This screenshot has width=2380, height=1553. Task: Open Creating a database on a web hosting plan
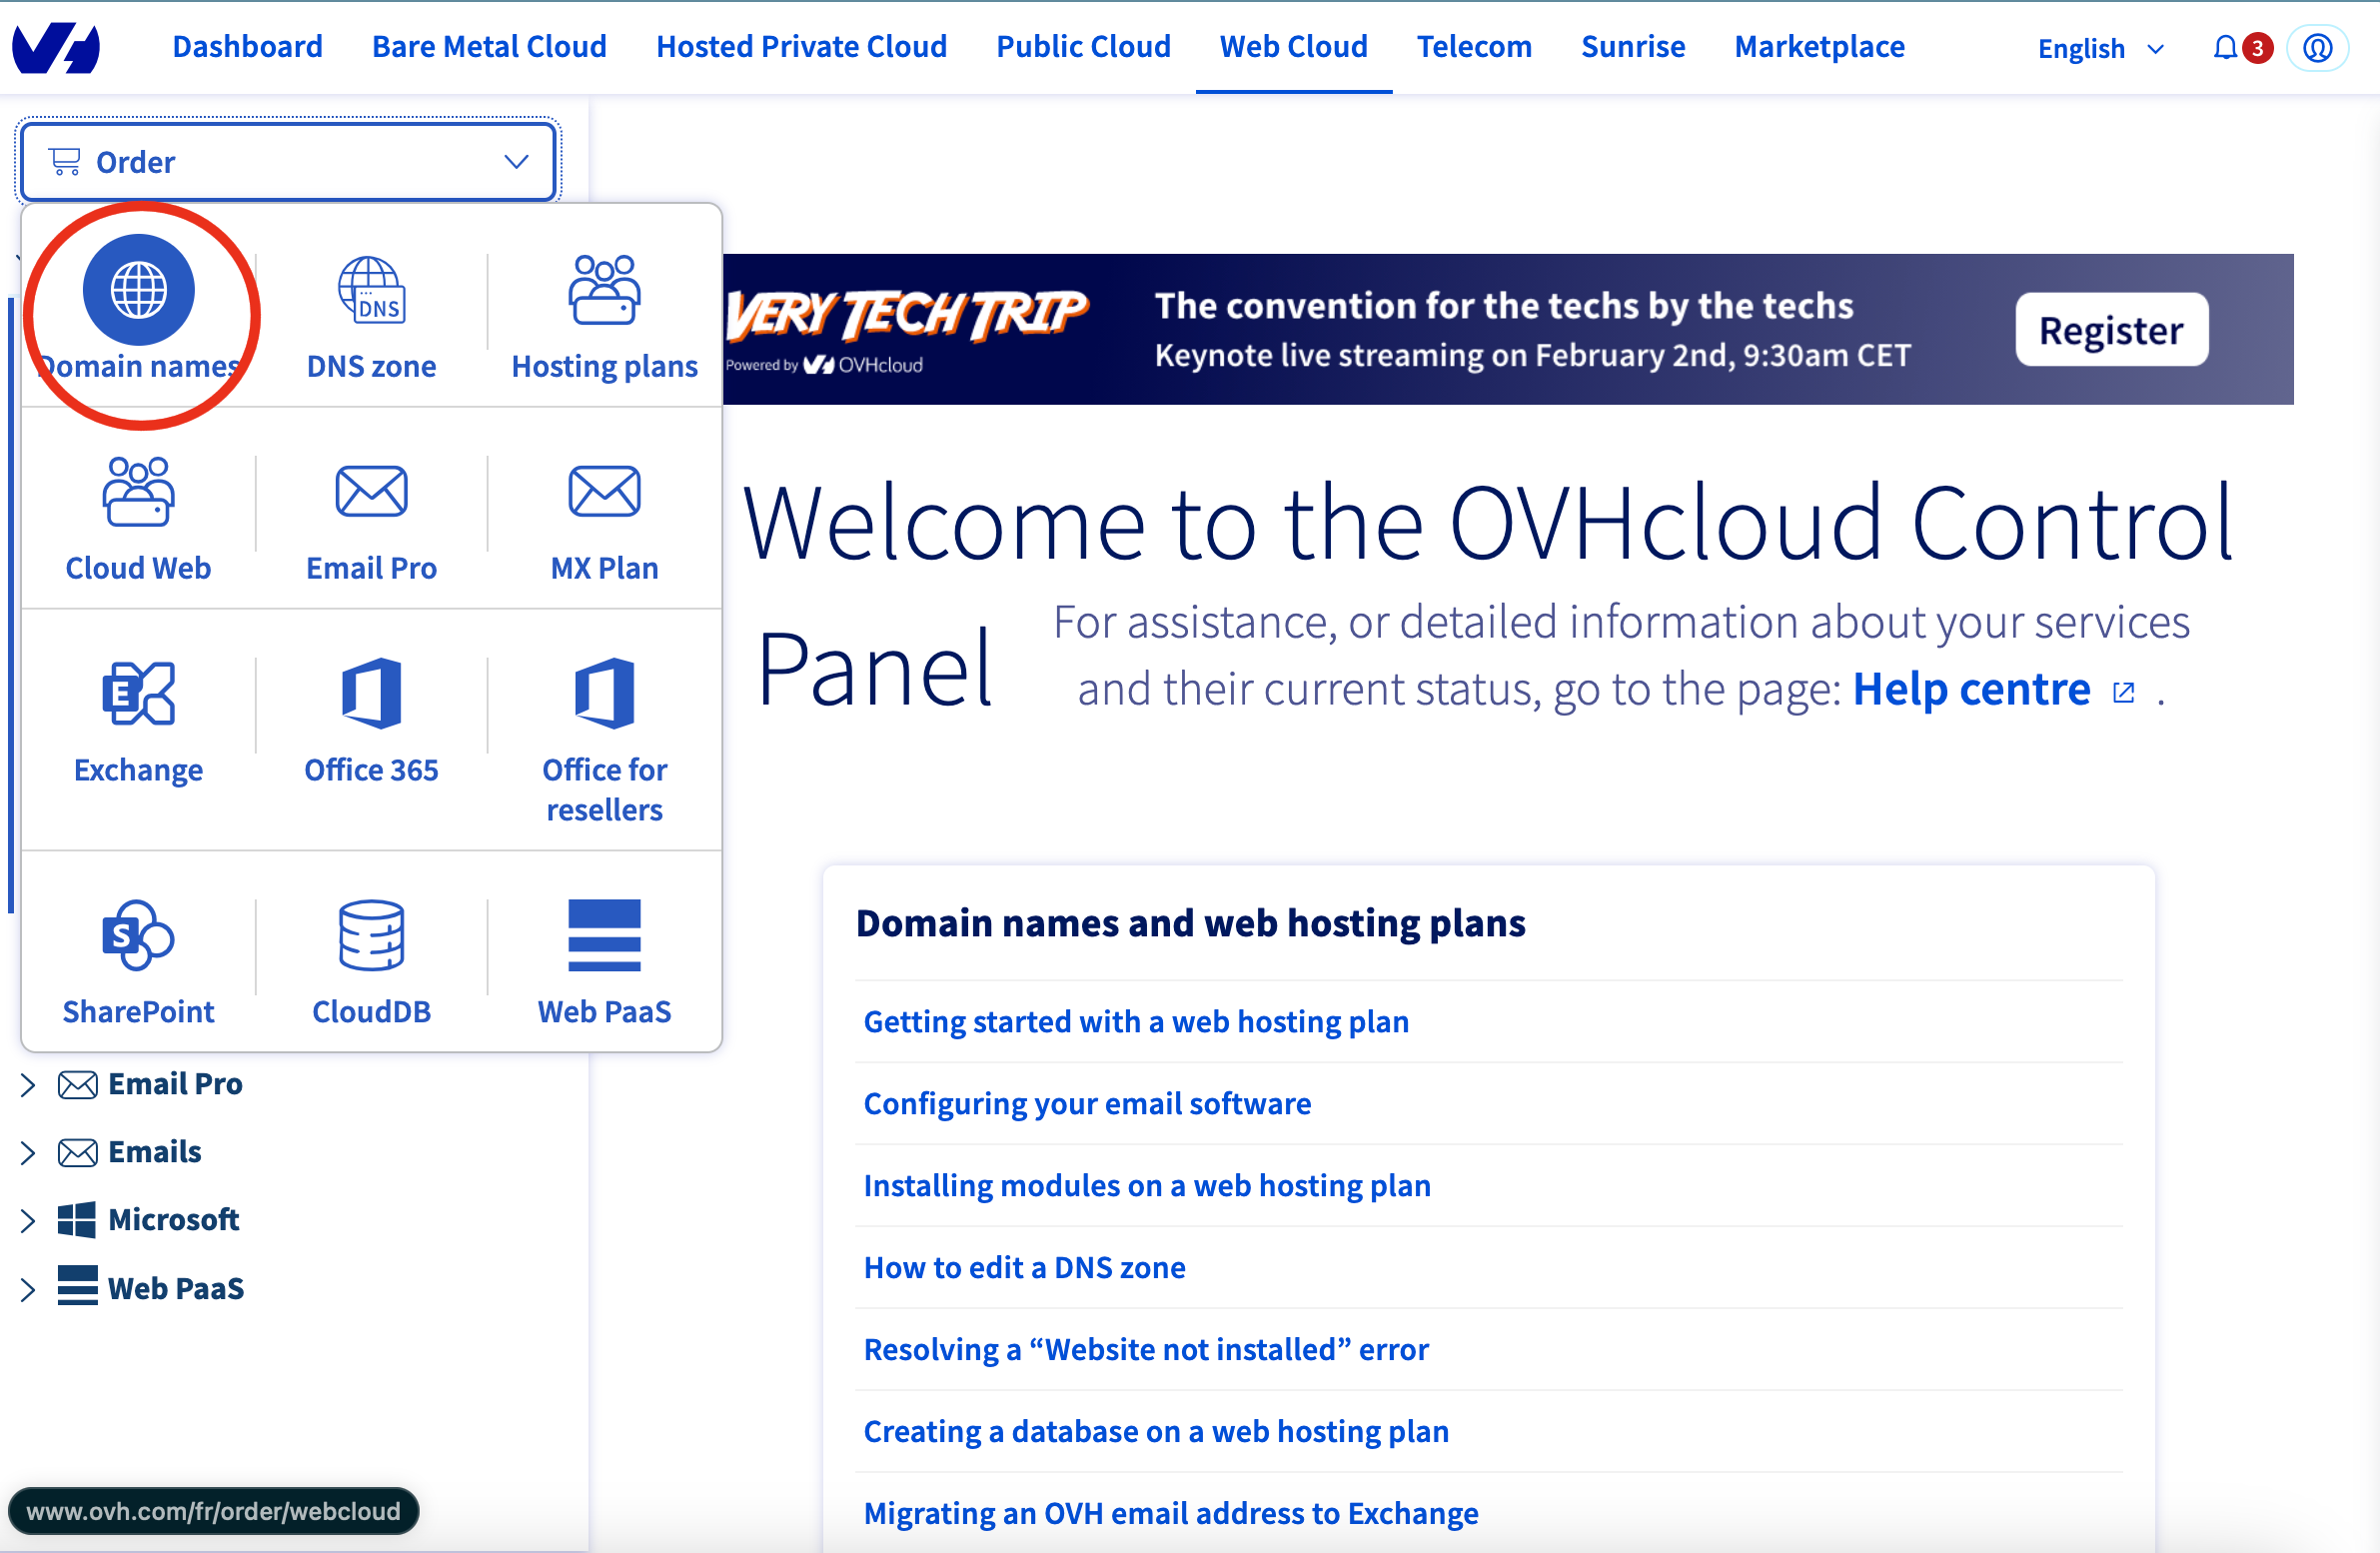1156,1431
